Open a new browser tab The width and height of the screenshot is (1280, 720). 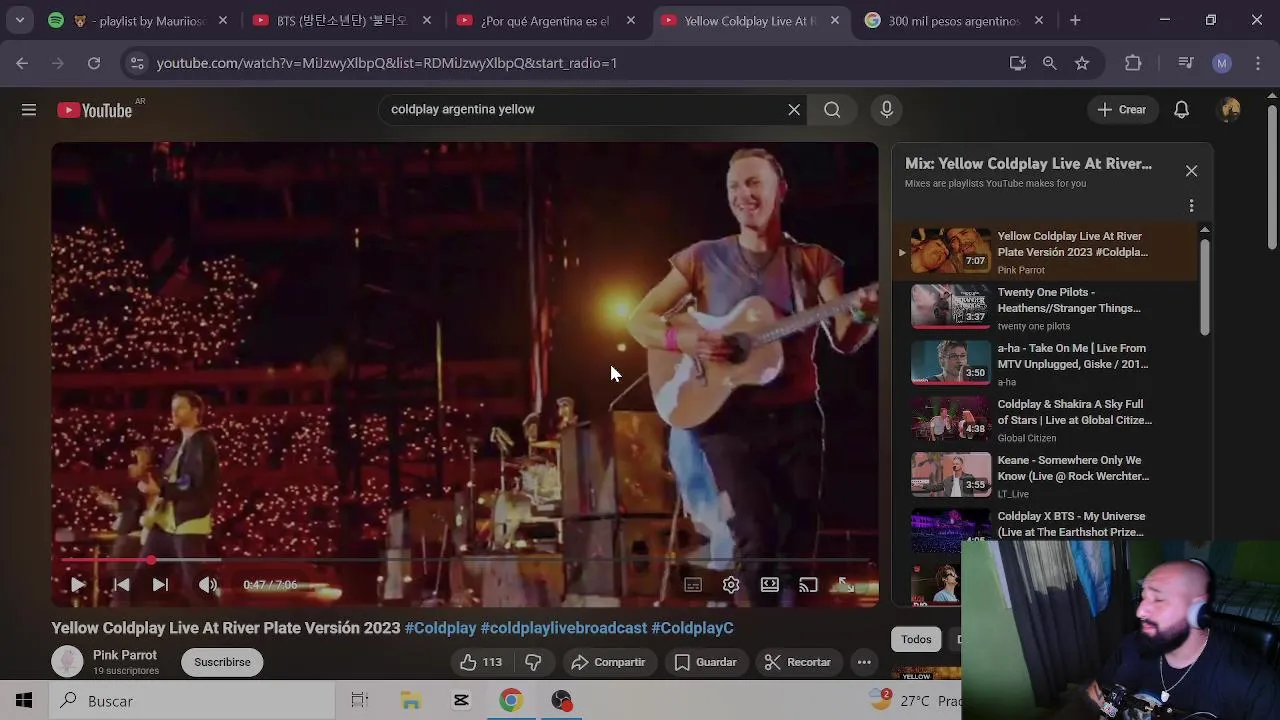1075,20
